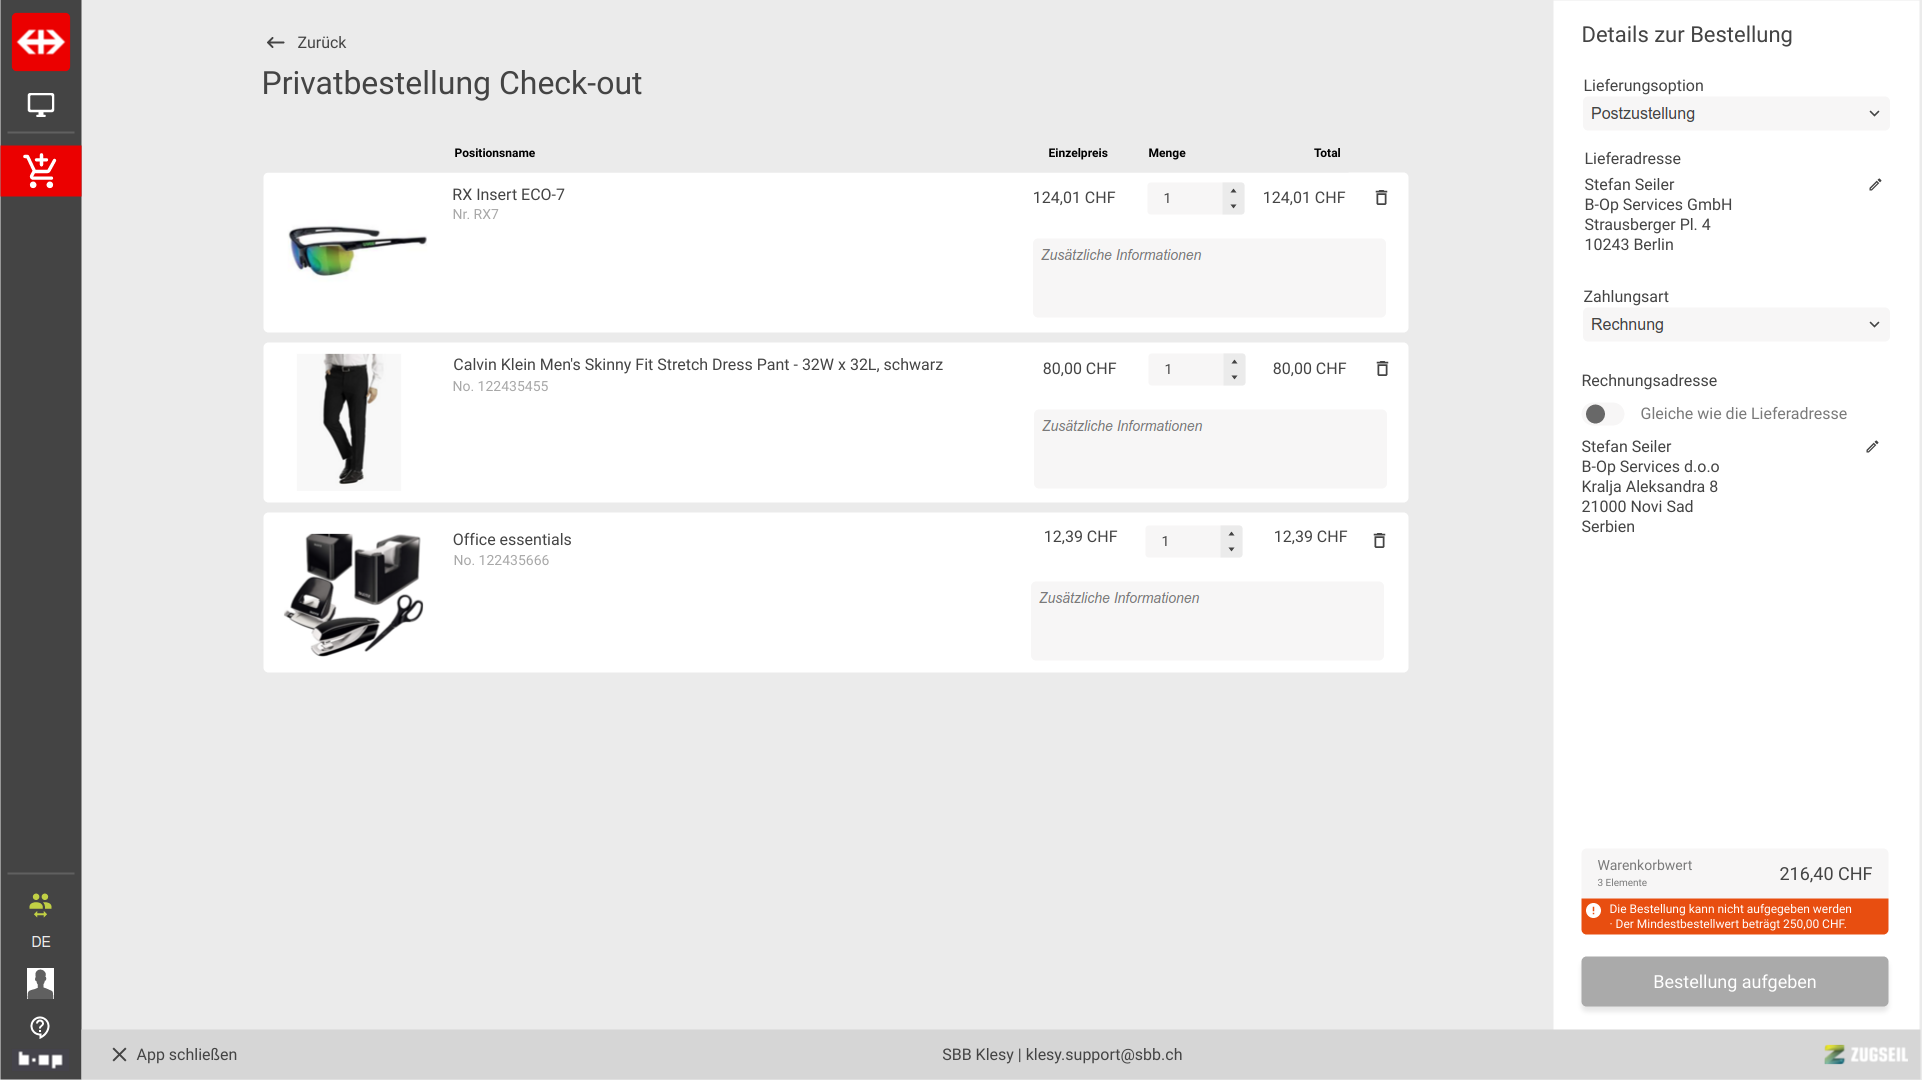Expand the Zahlungsart Rechnung dropdown

(1735, 325)
